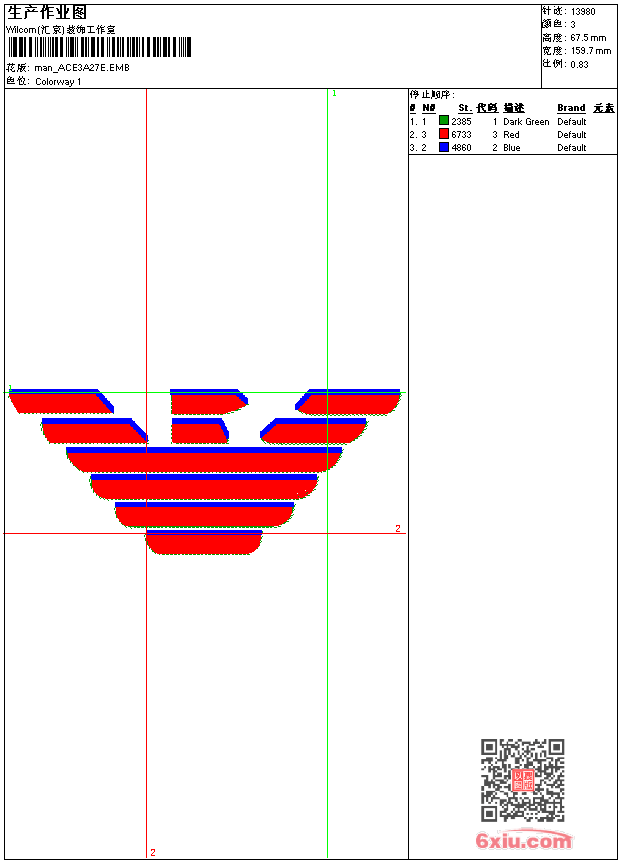The height and width of the screenshot is (860, 620).
Task: Click the stitch count 6733 in Red row
Action: (461, 134)
